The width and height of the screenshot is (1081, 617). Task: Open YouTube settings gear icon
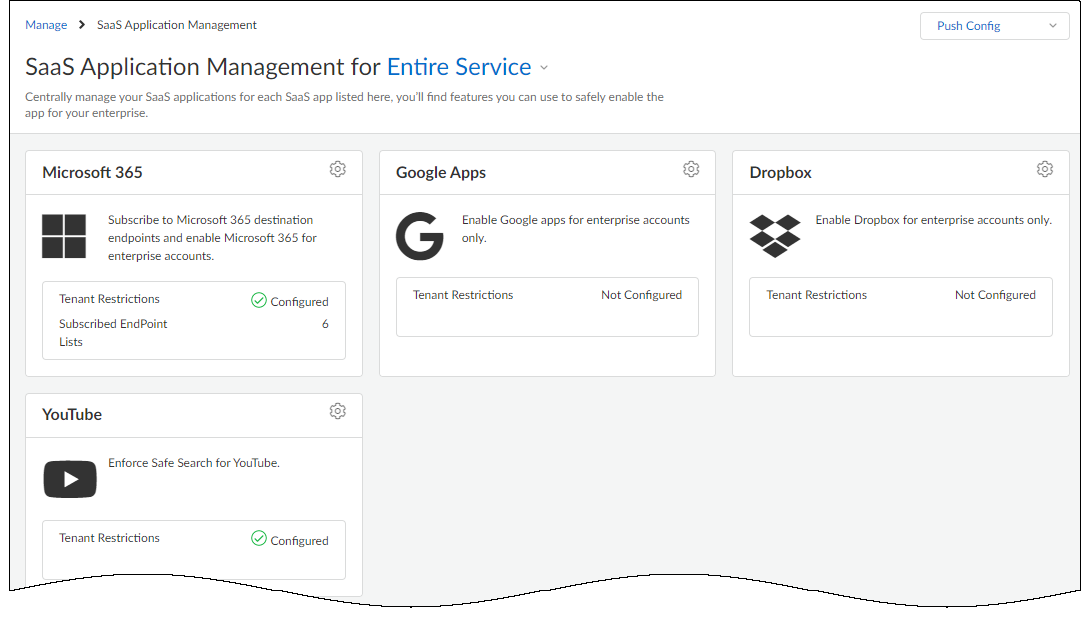click(337, 412)
